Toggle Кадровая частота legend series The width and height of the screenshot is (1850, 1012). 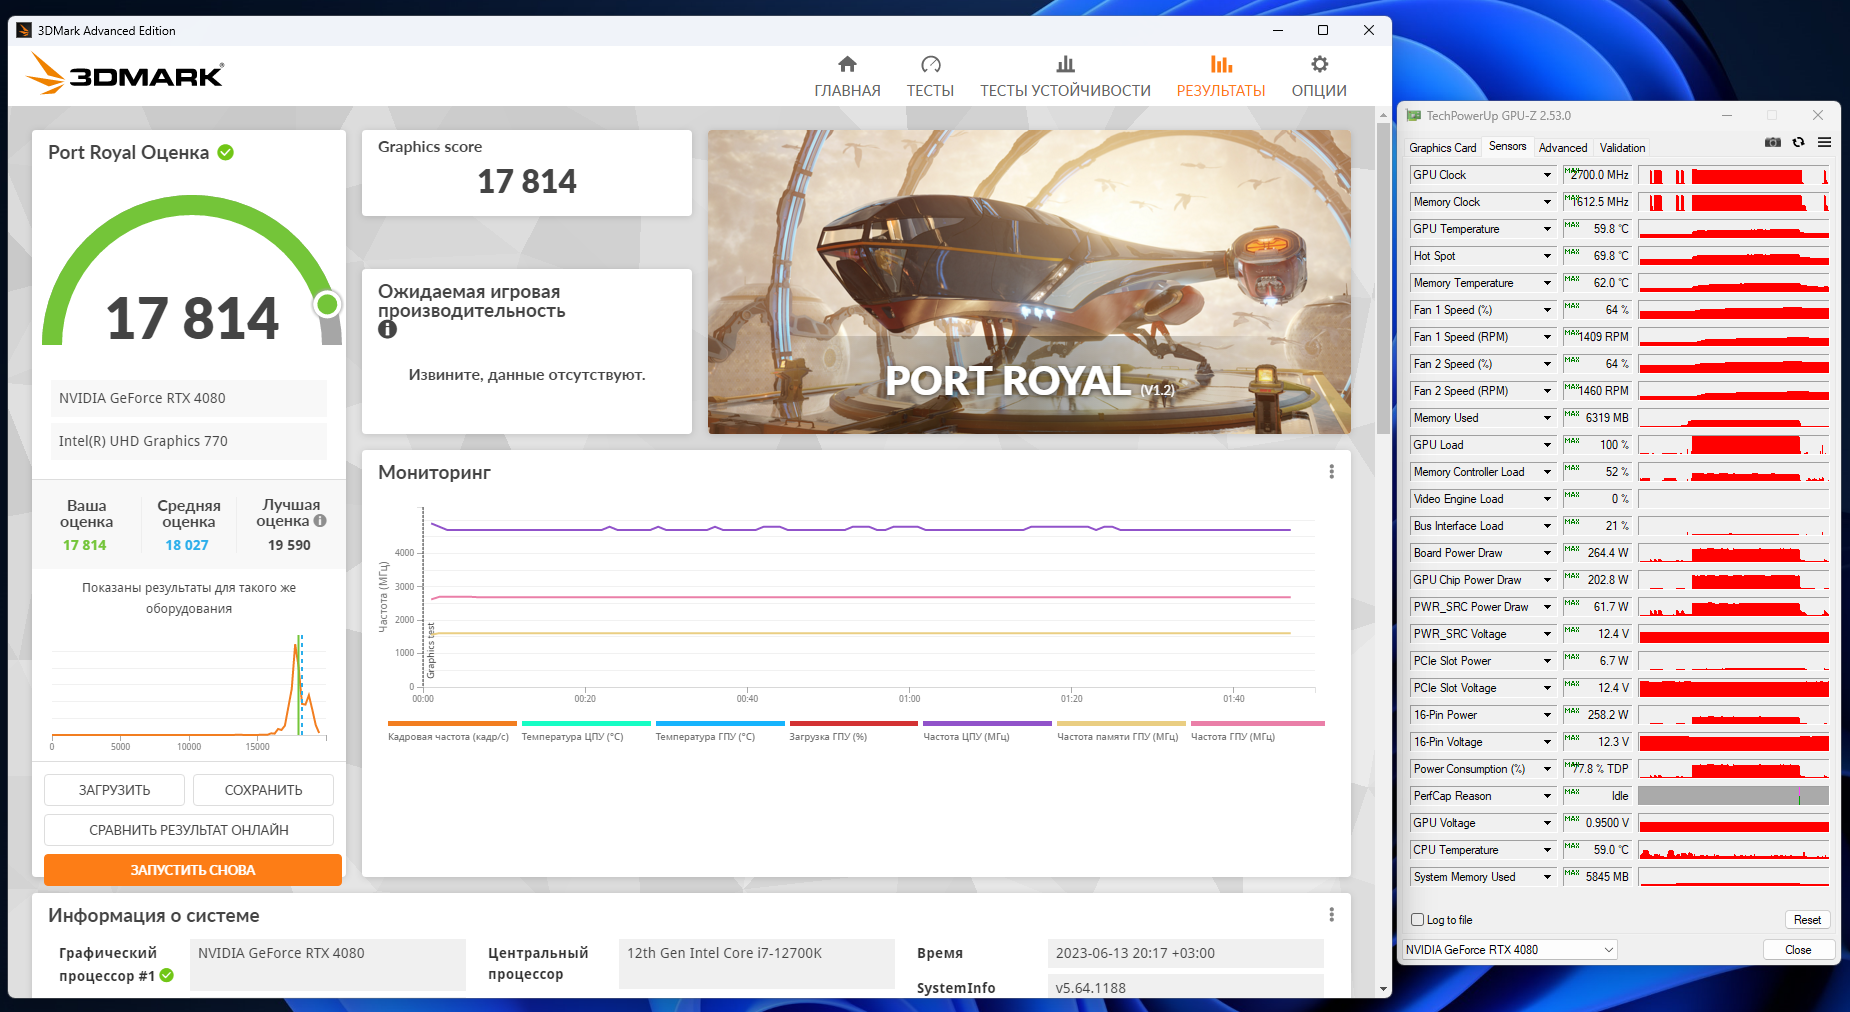coord(451,730)
